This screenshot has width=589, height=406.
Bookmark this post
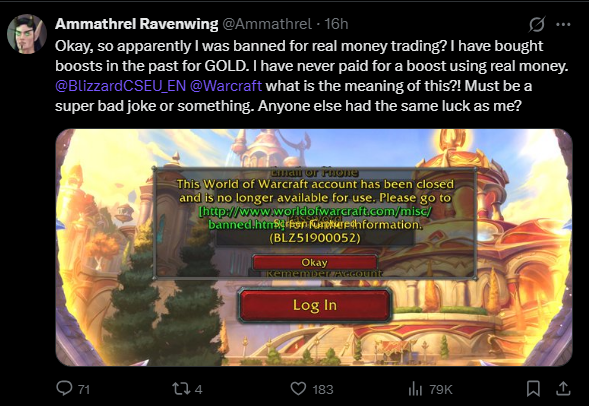tap(533, 389)
